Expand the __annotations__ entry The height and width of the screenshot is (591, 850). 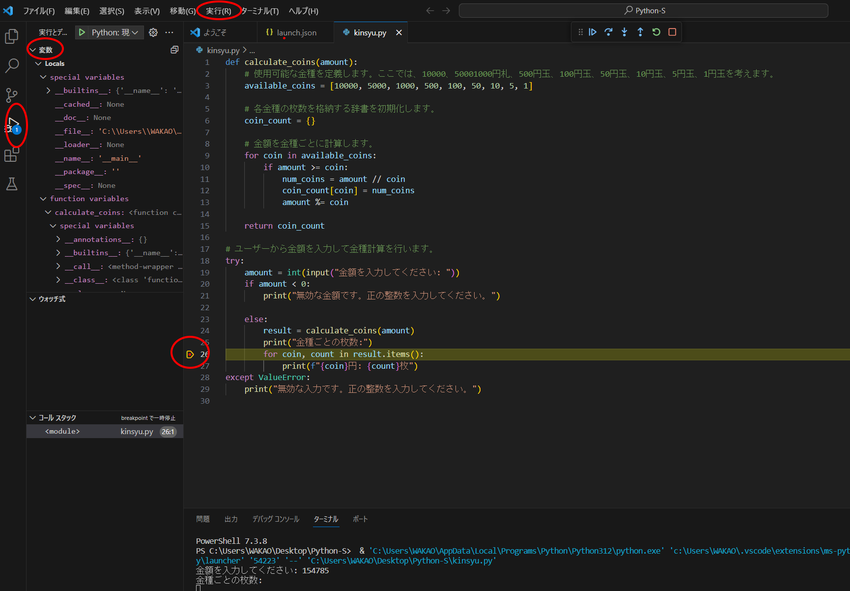pos(58,239)
